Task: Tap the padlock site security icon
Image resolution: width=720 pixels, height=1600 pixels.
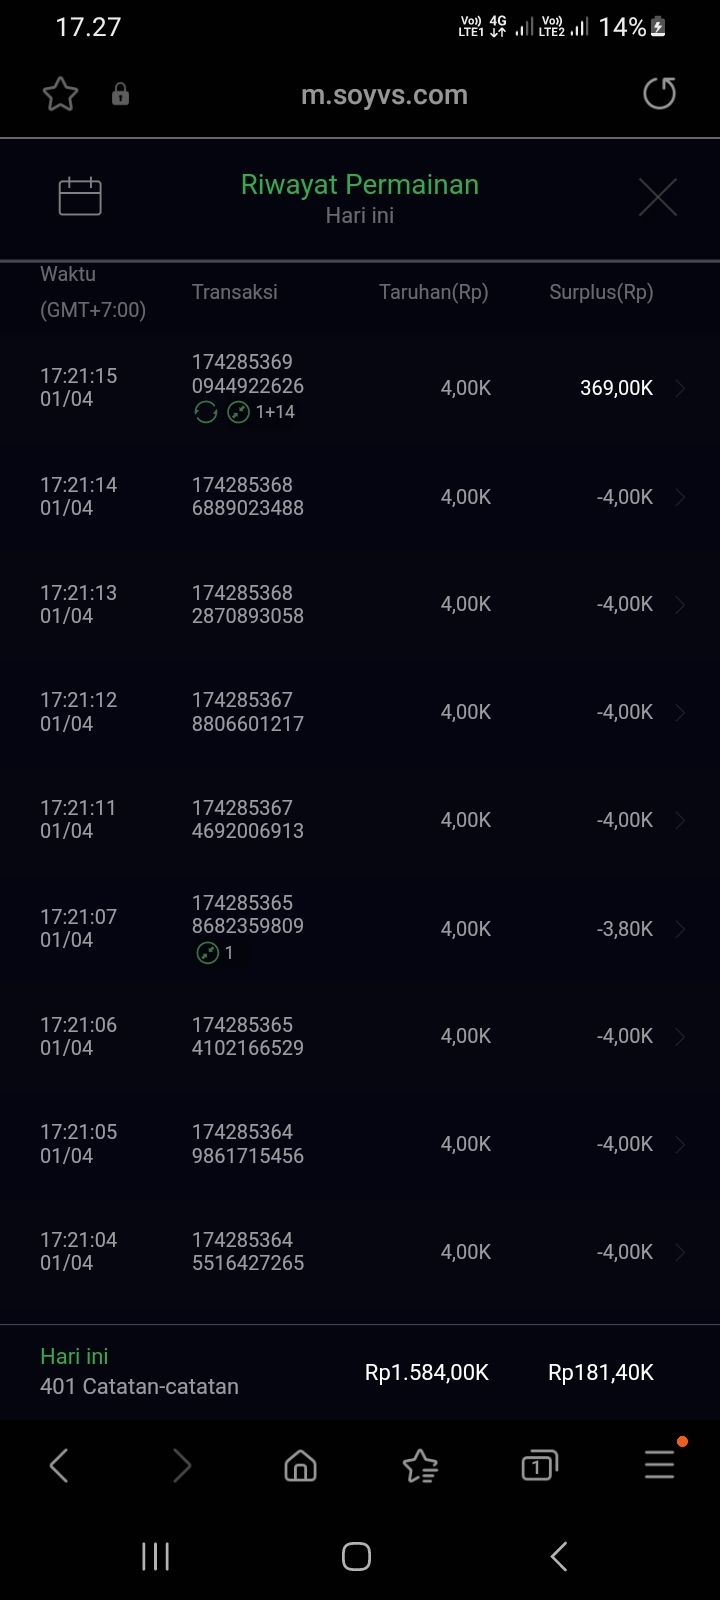Action: [120, 95]
